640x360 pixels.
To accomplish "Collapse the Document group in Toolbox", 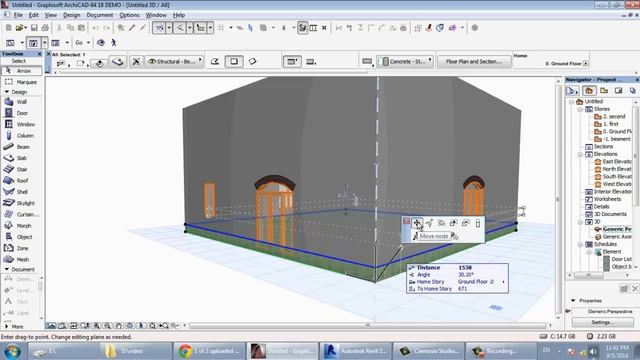I will pos(7,269).
